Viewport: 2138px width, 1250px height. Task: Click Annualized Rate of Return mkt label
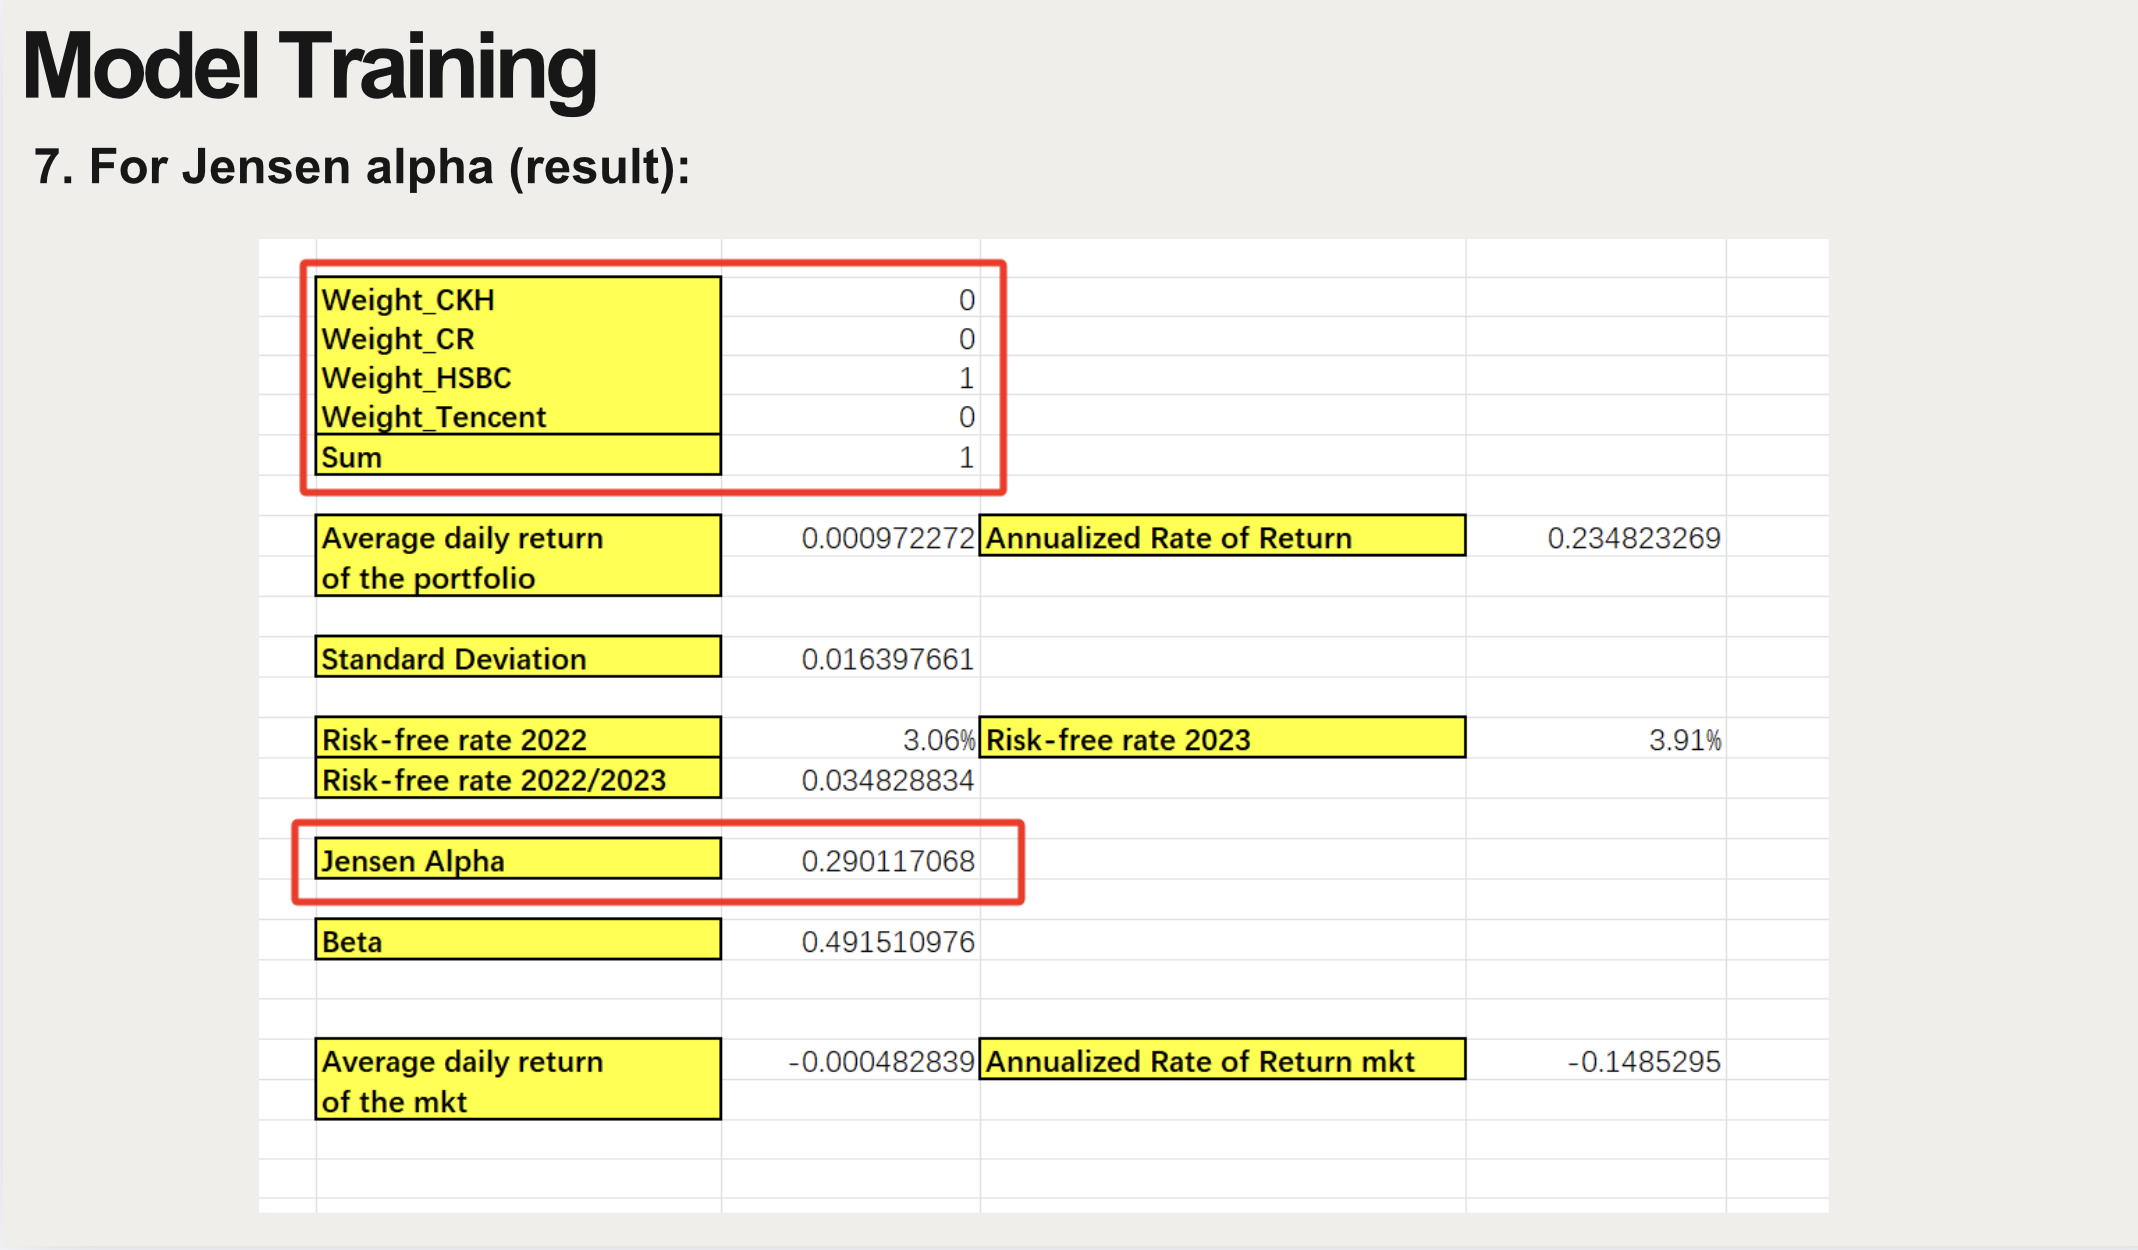(x=1221, y=1060)
